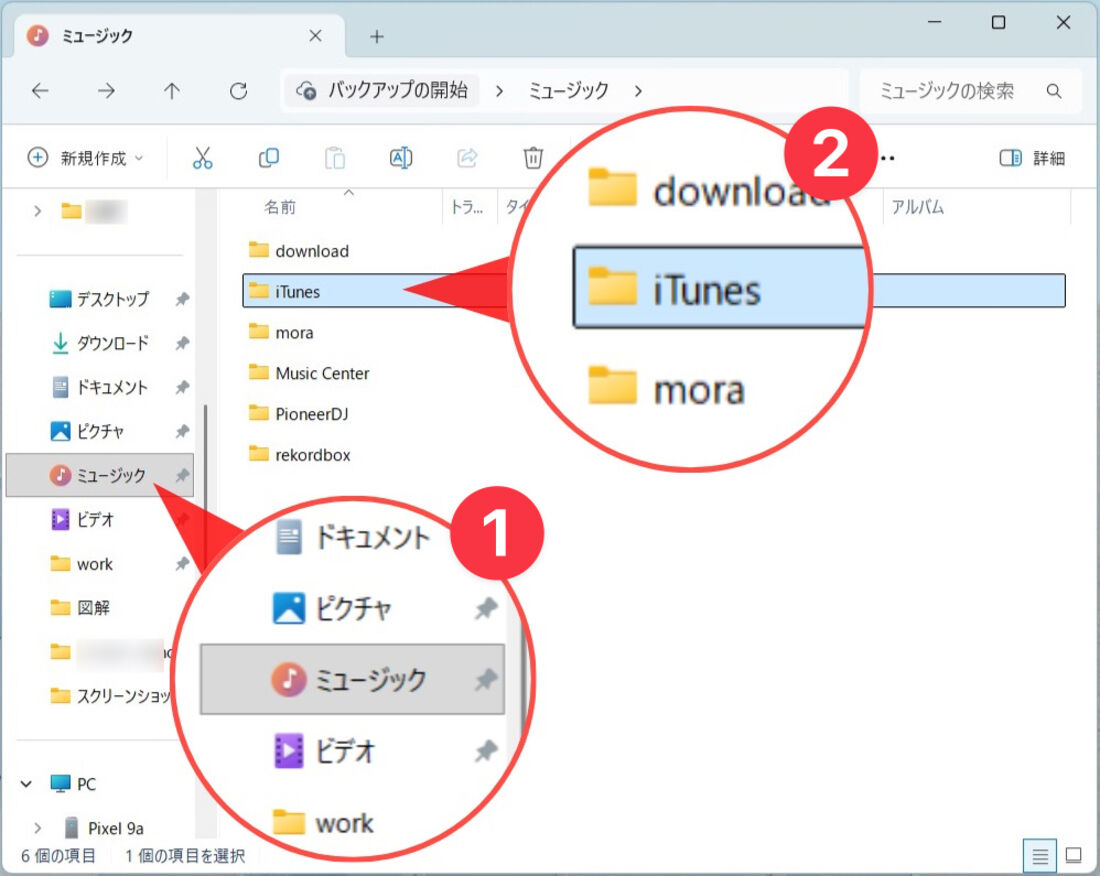Screen dimensions: 1100x876
Task: Select Pixel 9a in the sidebar
Action: tap(103, 828)
